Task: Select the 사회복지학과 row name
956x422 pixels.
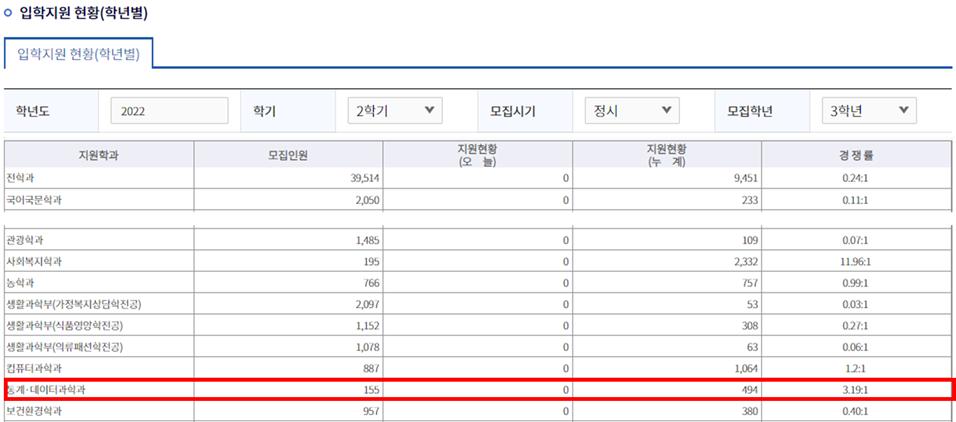Action: pos(34,262)
